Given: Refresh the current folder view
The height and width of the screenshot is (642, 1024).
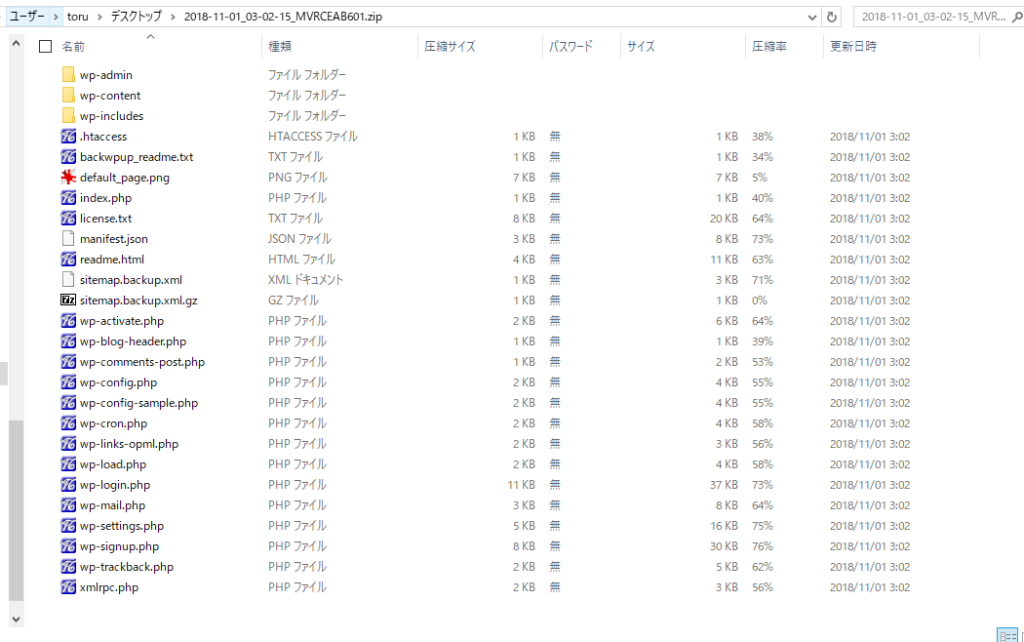Looking at the screenshot, I should 831,17.
